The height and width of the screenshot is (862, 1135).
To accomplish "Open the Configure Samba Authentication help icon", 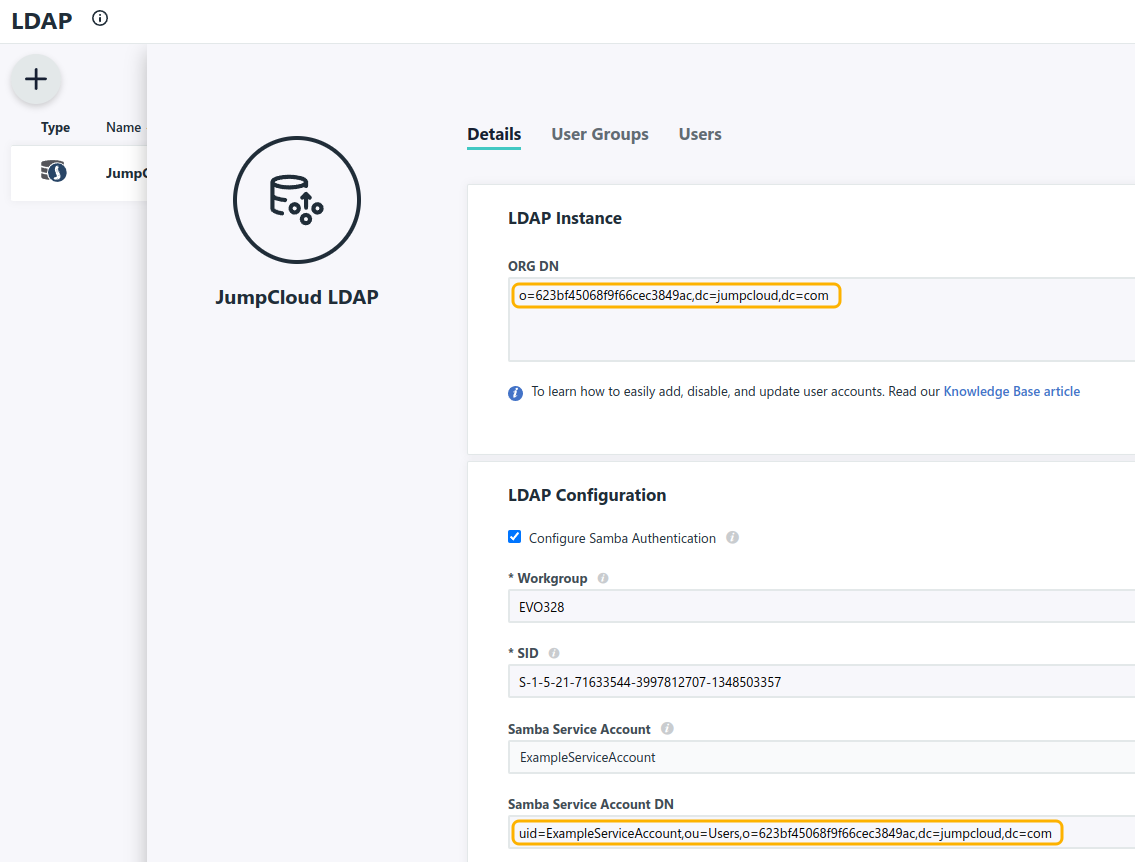I will [x=733, y=538].
